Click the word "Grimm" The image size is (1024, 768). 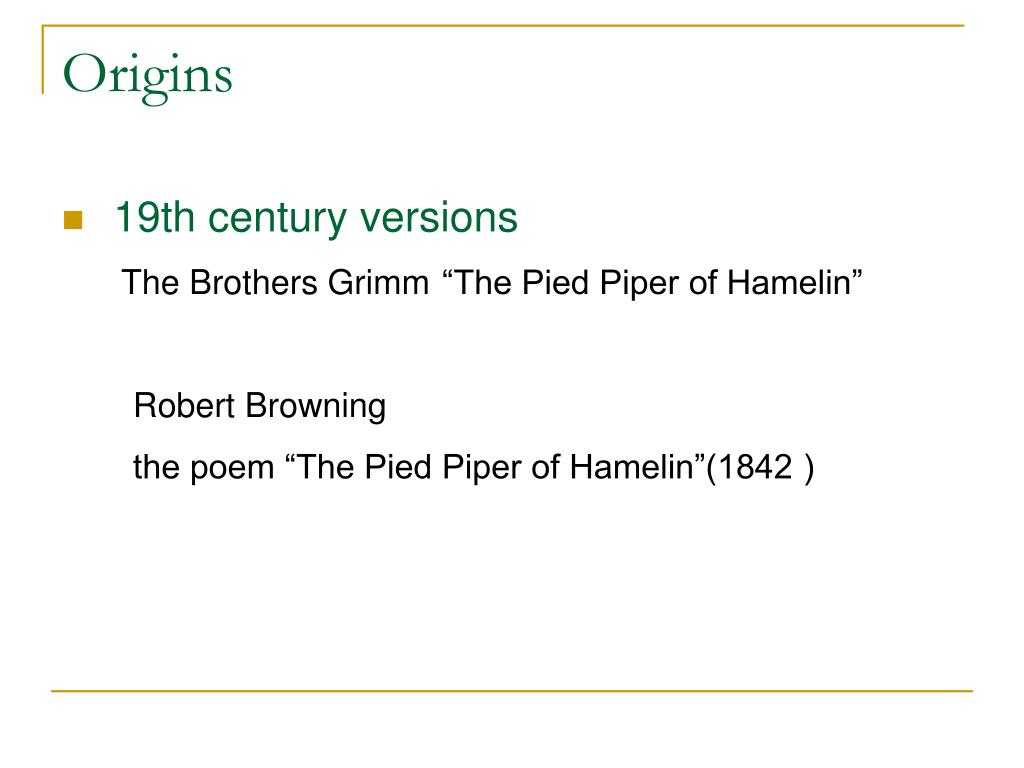[x=378, y=283]
